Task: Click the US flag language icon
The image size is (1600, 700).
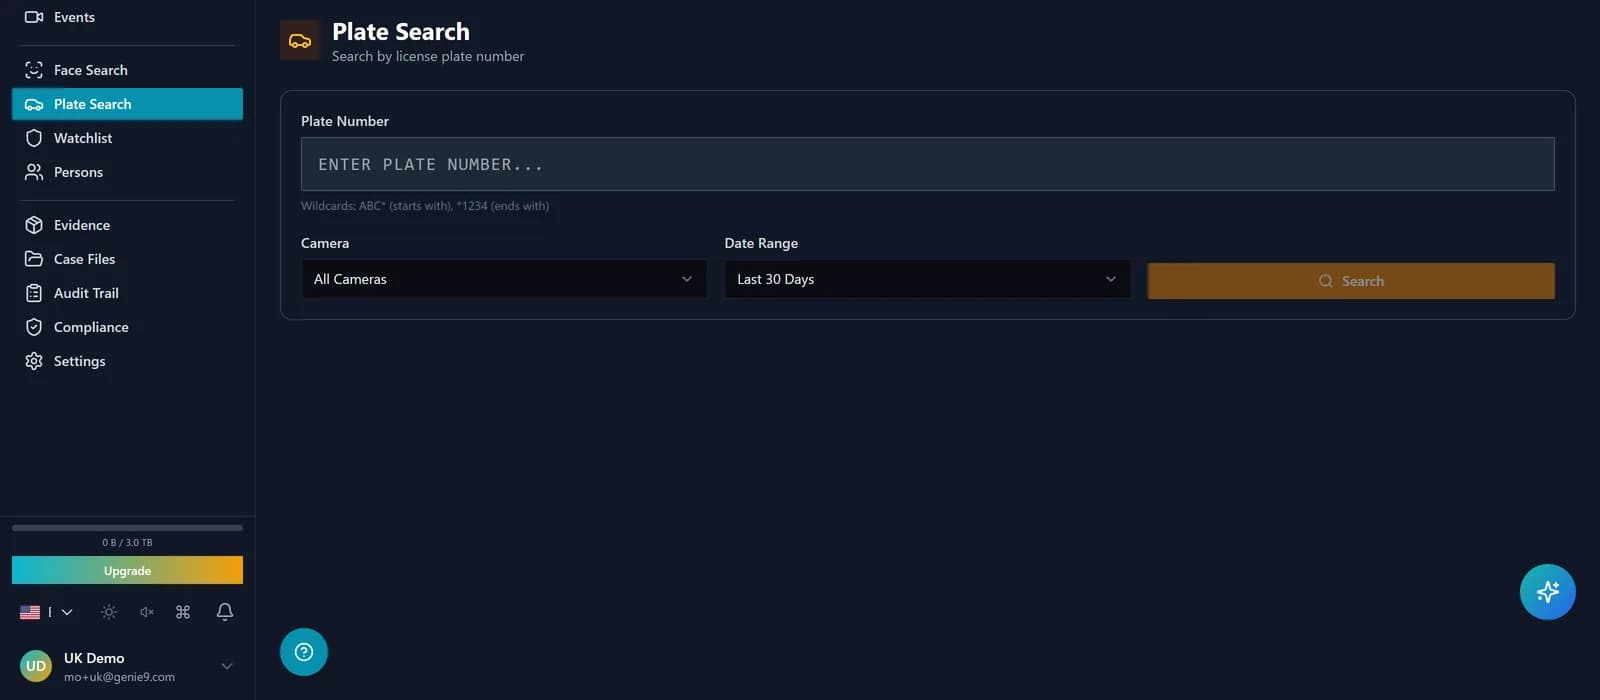Action: point(30,612)
